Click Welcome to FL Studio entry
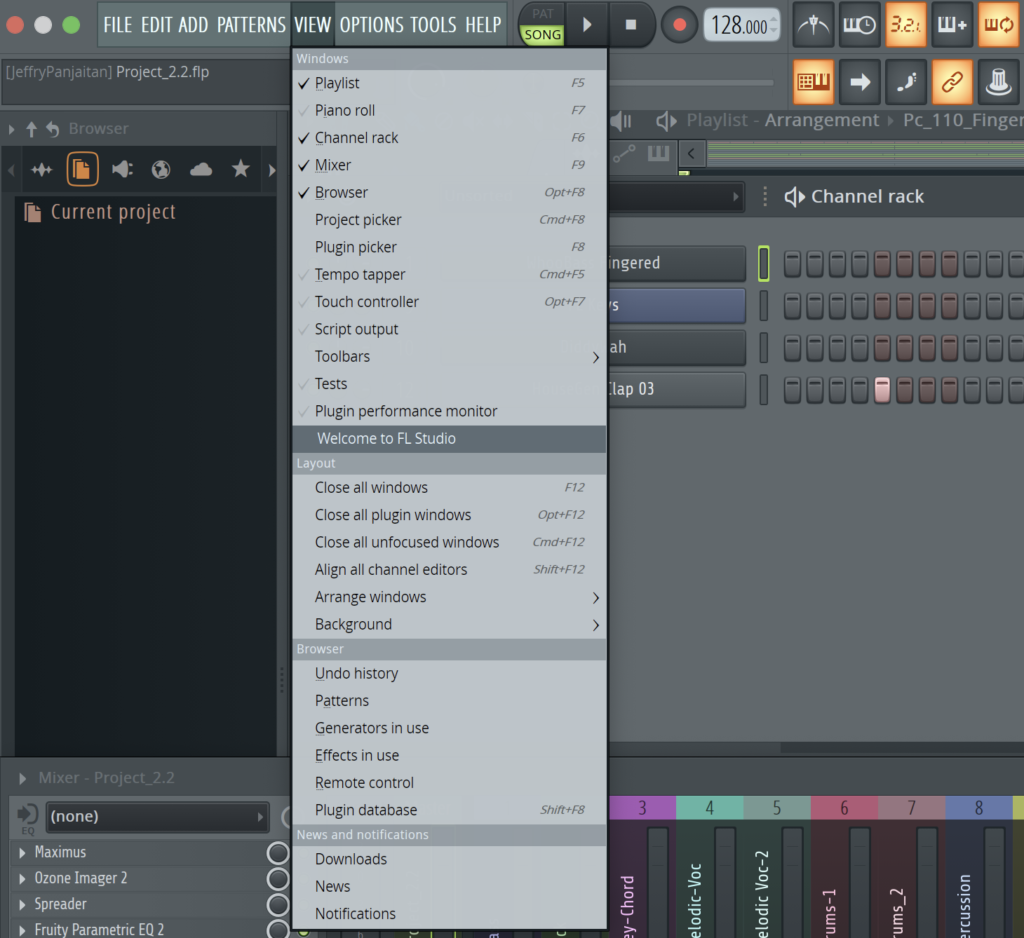This screenshot has height=938, width=1024. point(386,438)
